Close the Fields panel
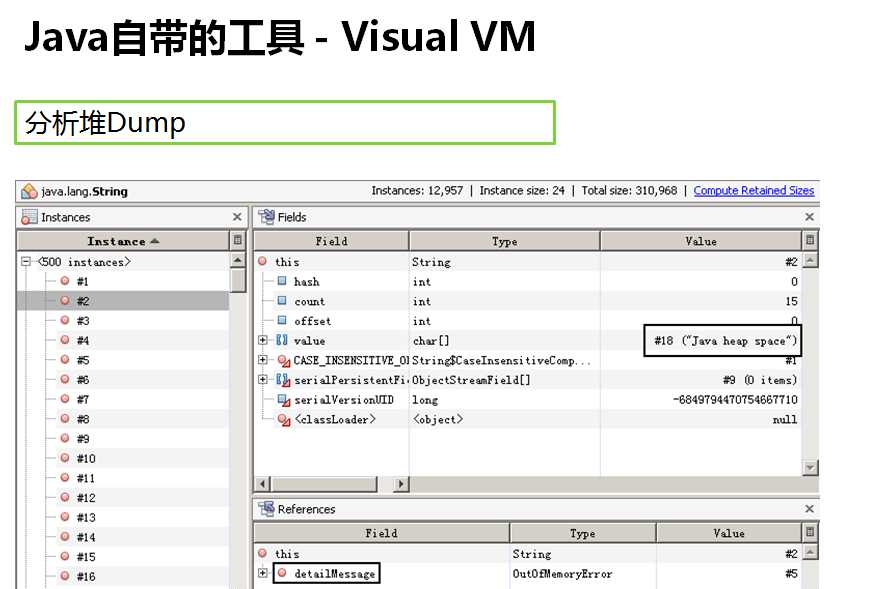 pos(809,216)
